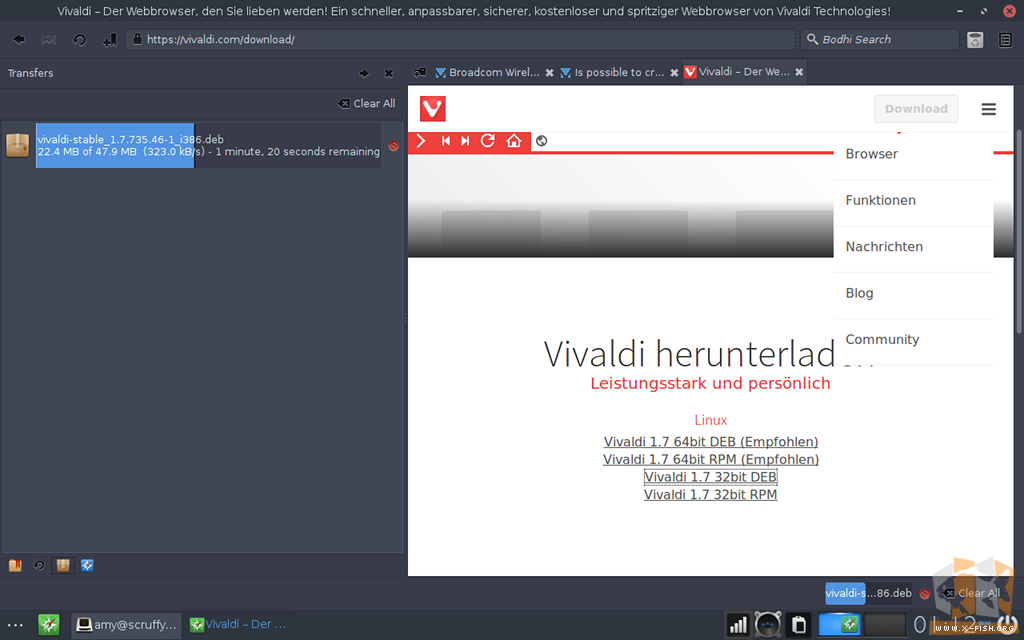Open the Browser menu item
Image resolution: width=1024 pixels, height=640 pixels.
point(913,154)
